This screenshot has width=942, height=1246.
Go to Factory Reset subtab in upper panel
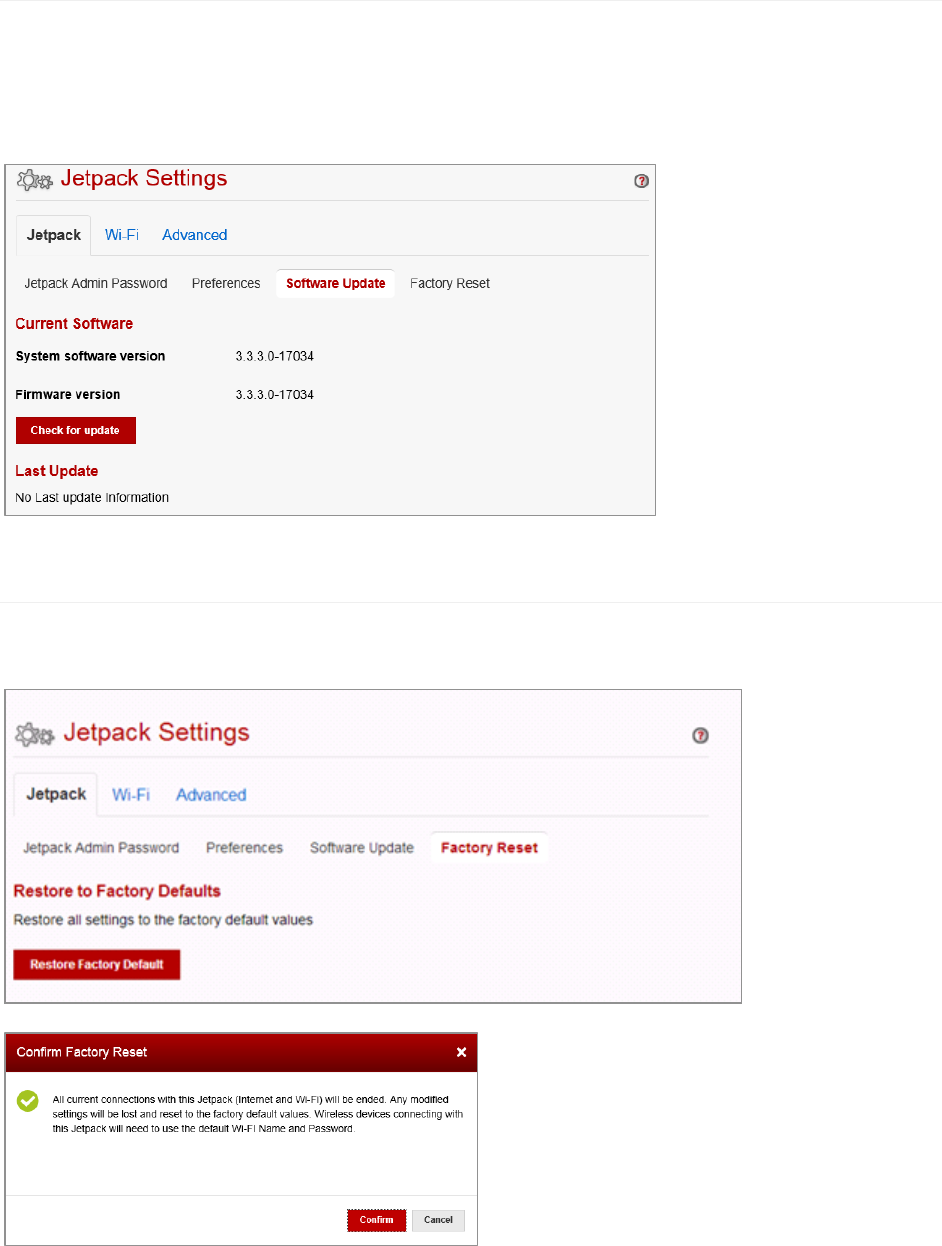450,283
